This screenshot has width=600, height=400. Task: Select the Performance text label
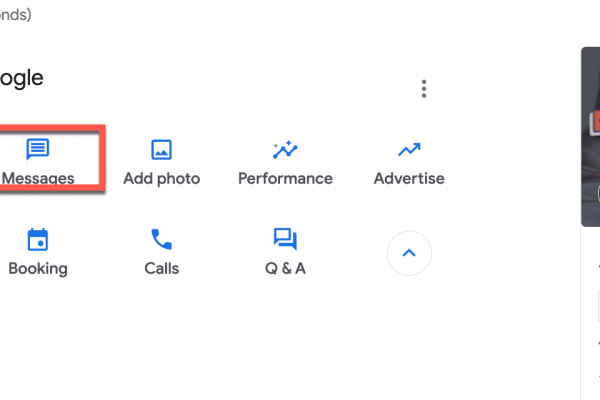[x=285, y=179]
